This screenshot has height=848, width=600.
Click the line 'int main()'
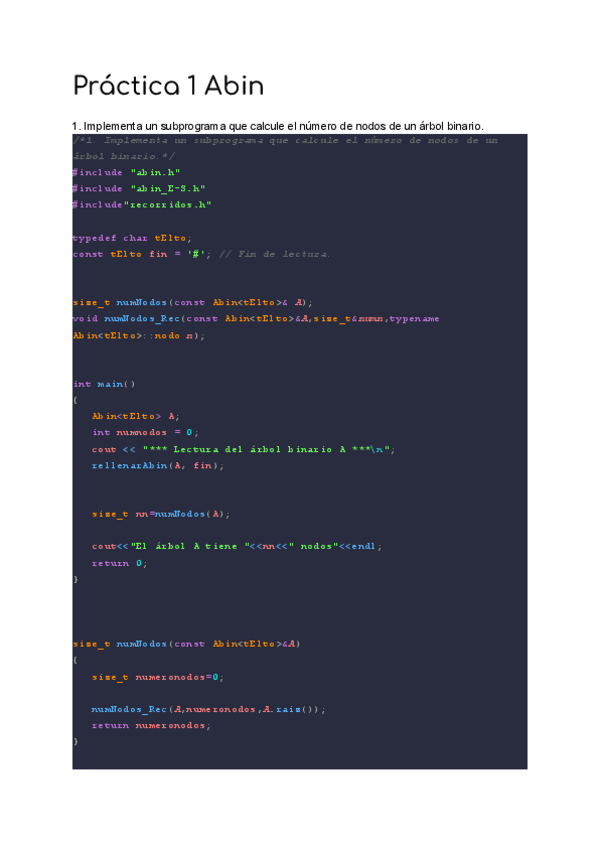(104, 385)
